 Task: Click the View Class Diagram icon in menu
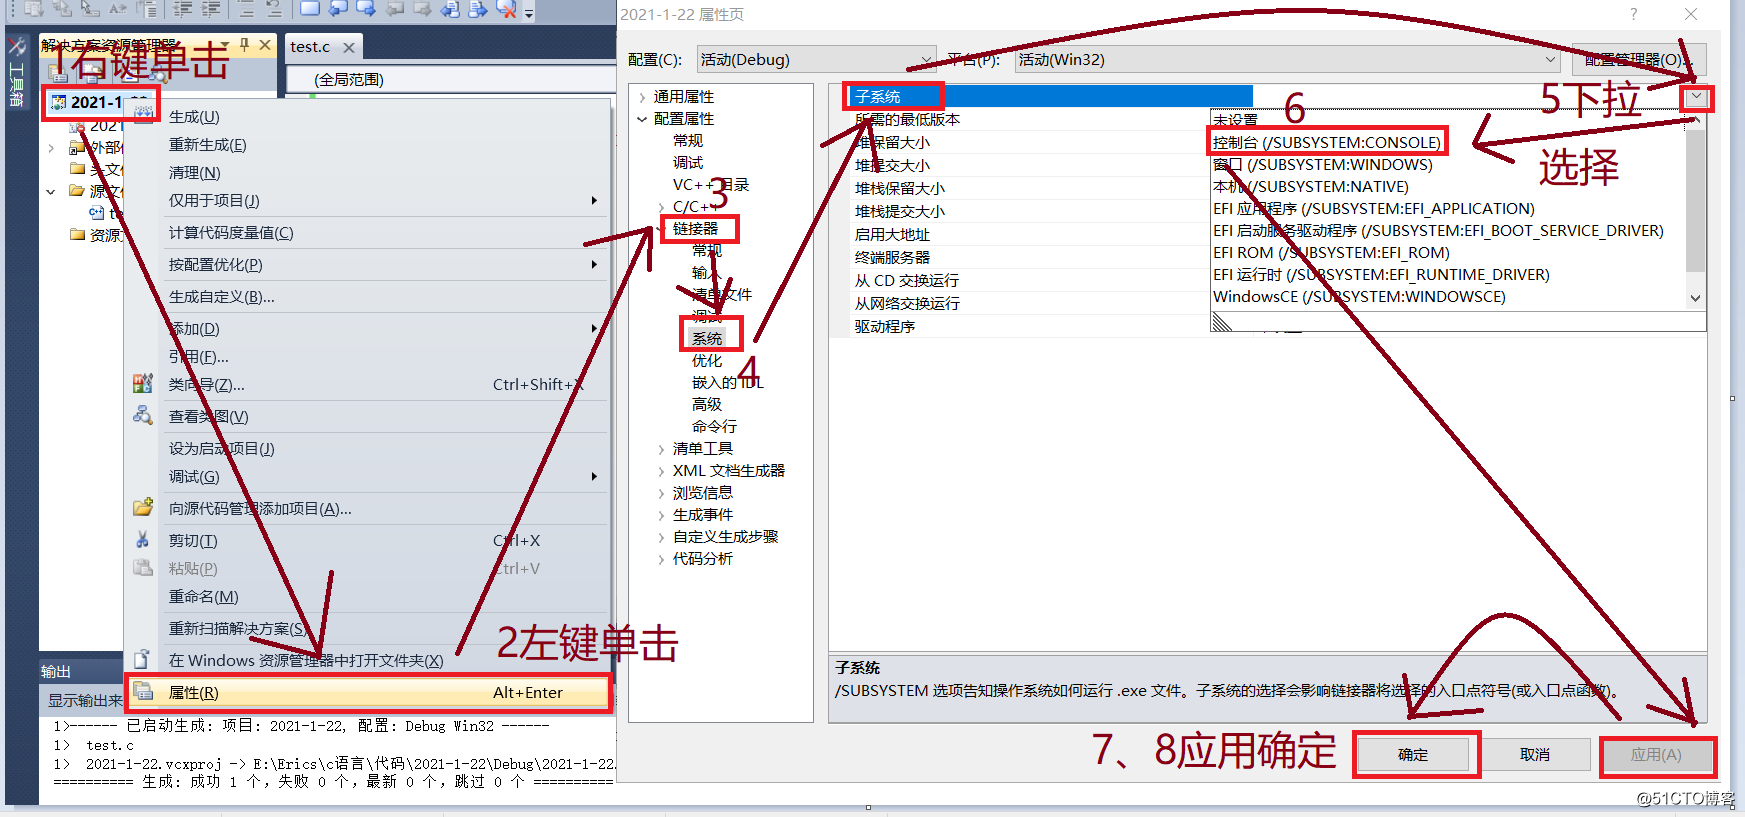click(143, 416)
